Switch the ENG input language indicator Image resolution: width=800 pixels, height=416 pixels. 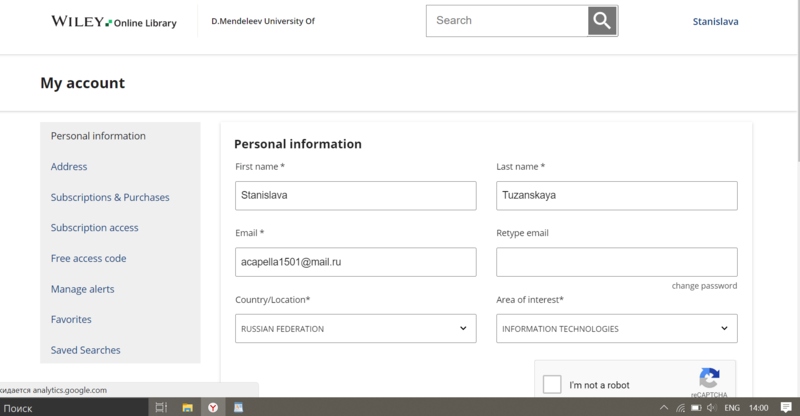(732, 407)
